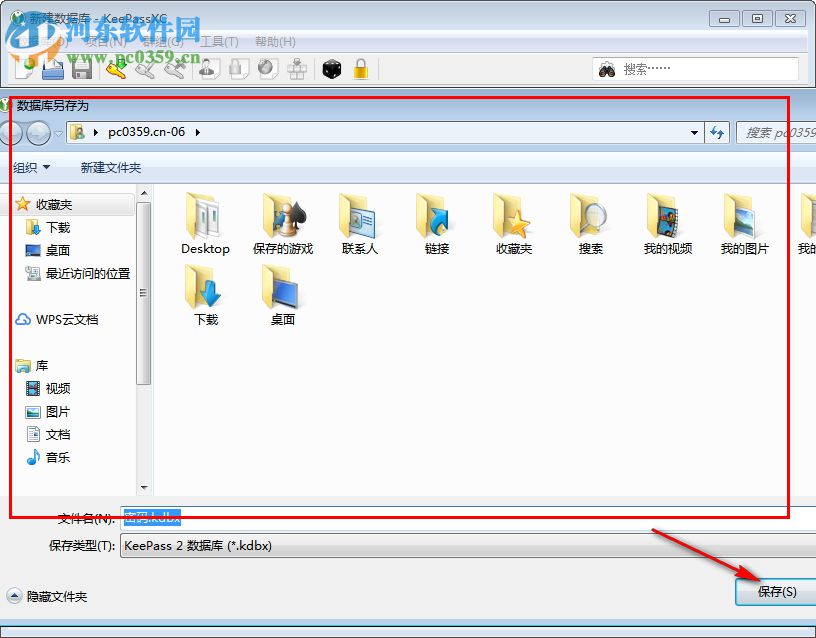This screenshot has height=638, width=816.
Task: Click the edit entry key icon
Action: click(x=145, y=69)
